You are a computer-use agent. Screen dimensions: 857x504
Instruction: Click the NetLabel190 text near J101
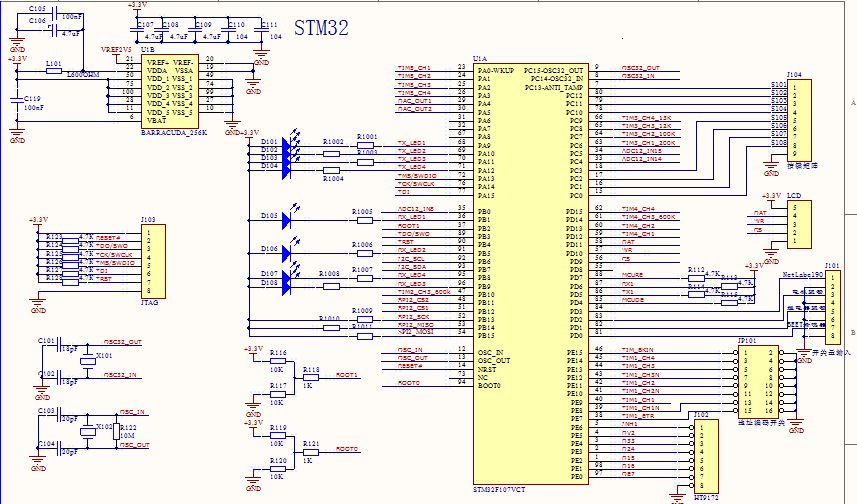coord(803,274)
